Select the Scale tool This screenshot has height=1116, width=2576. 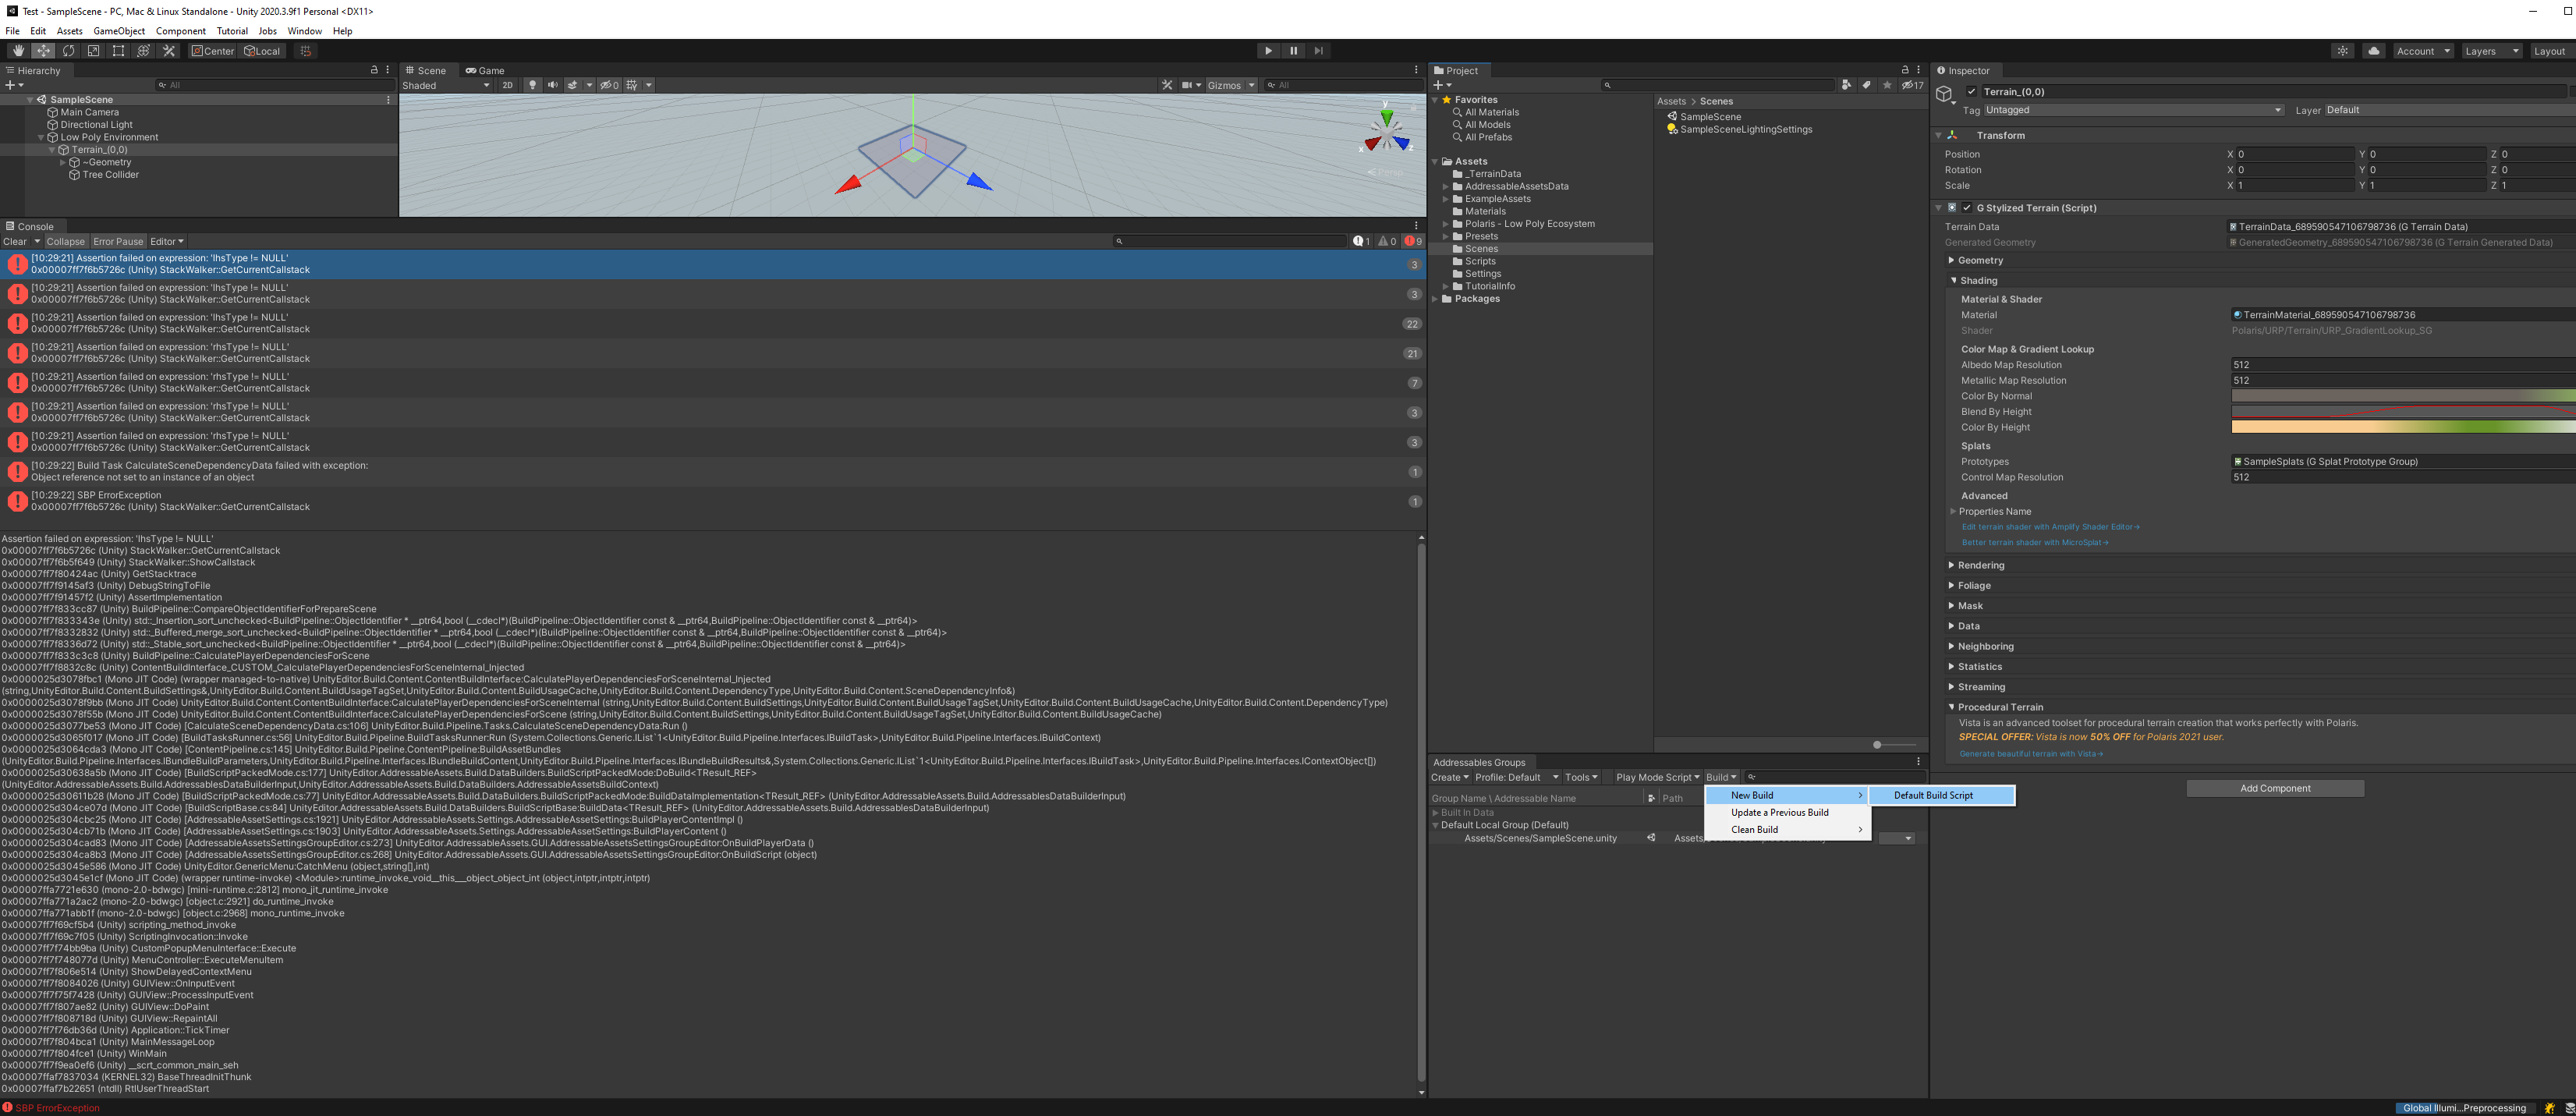pos(93,51)
